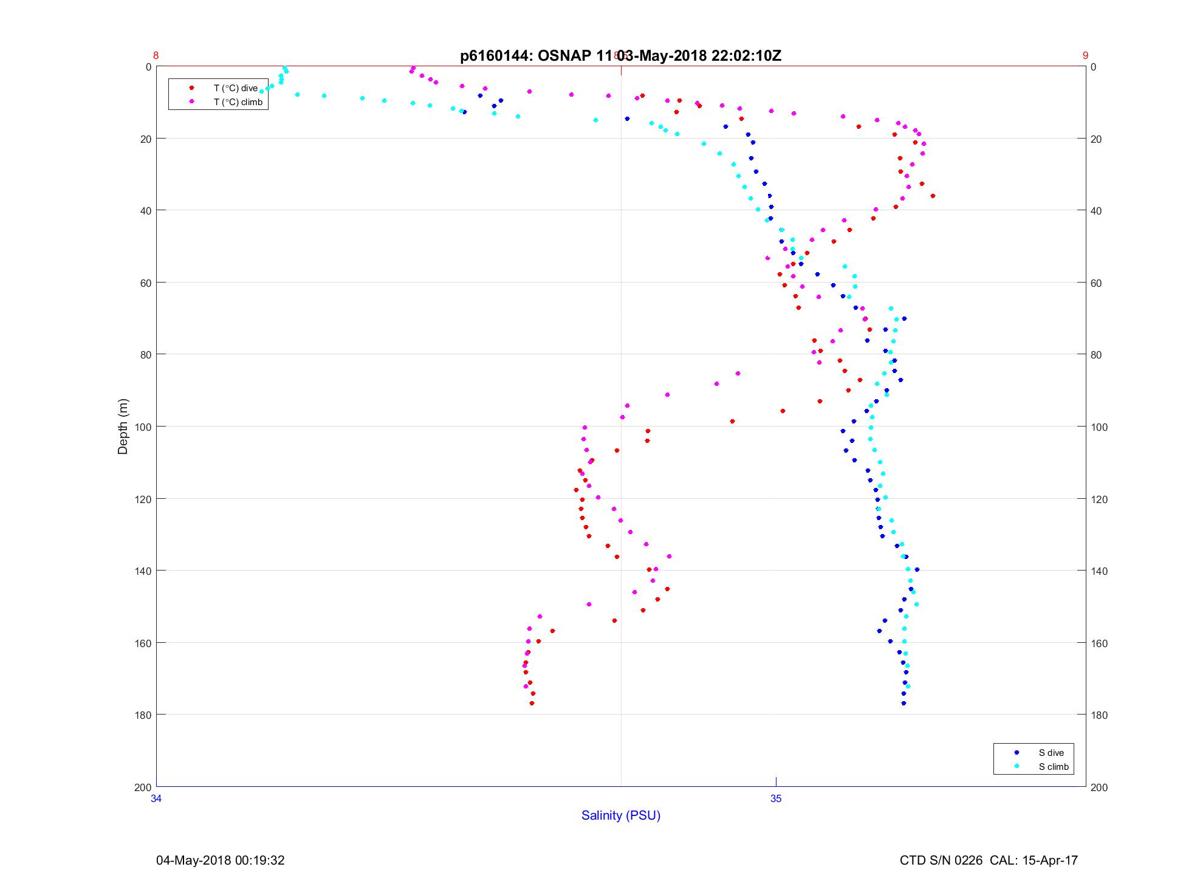This screenshot has width=1200, height=885.
Task: Click the 'S climb' legend entry
Action: point(1053,766)
